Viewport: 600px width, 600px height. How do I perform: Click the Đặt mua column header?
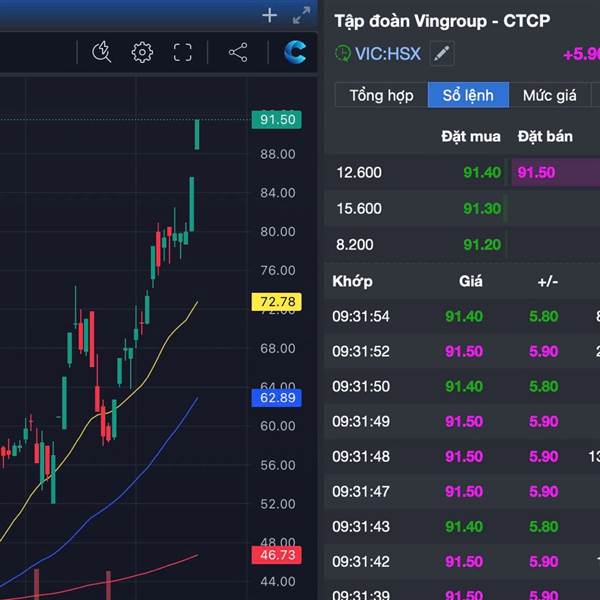(471, 137)
